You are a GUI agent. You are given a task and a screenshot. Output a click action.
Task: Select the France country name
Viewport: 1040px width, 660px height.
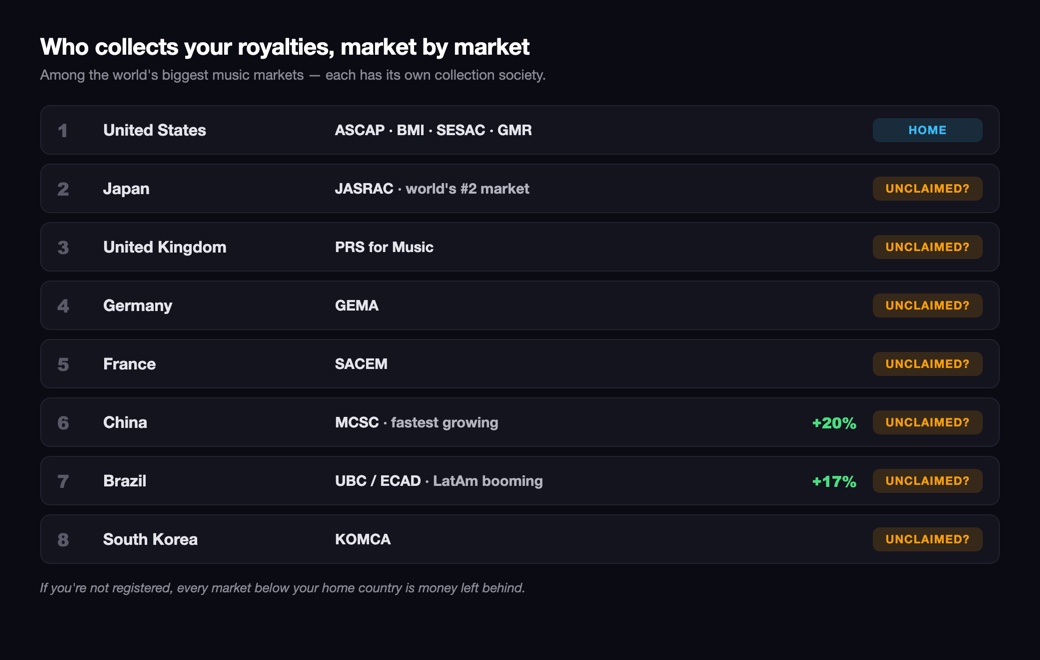[x=129, y=364]
